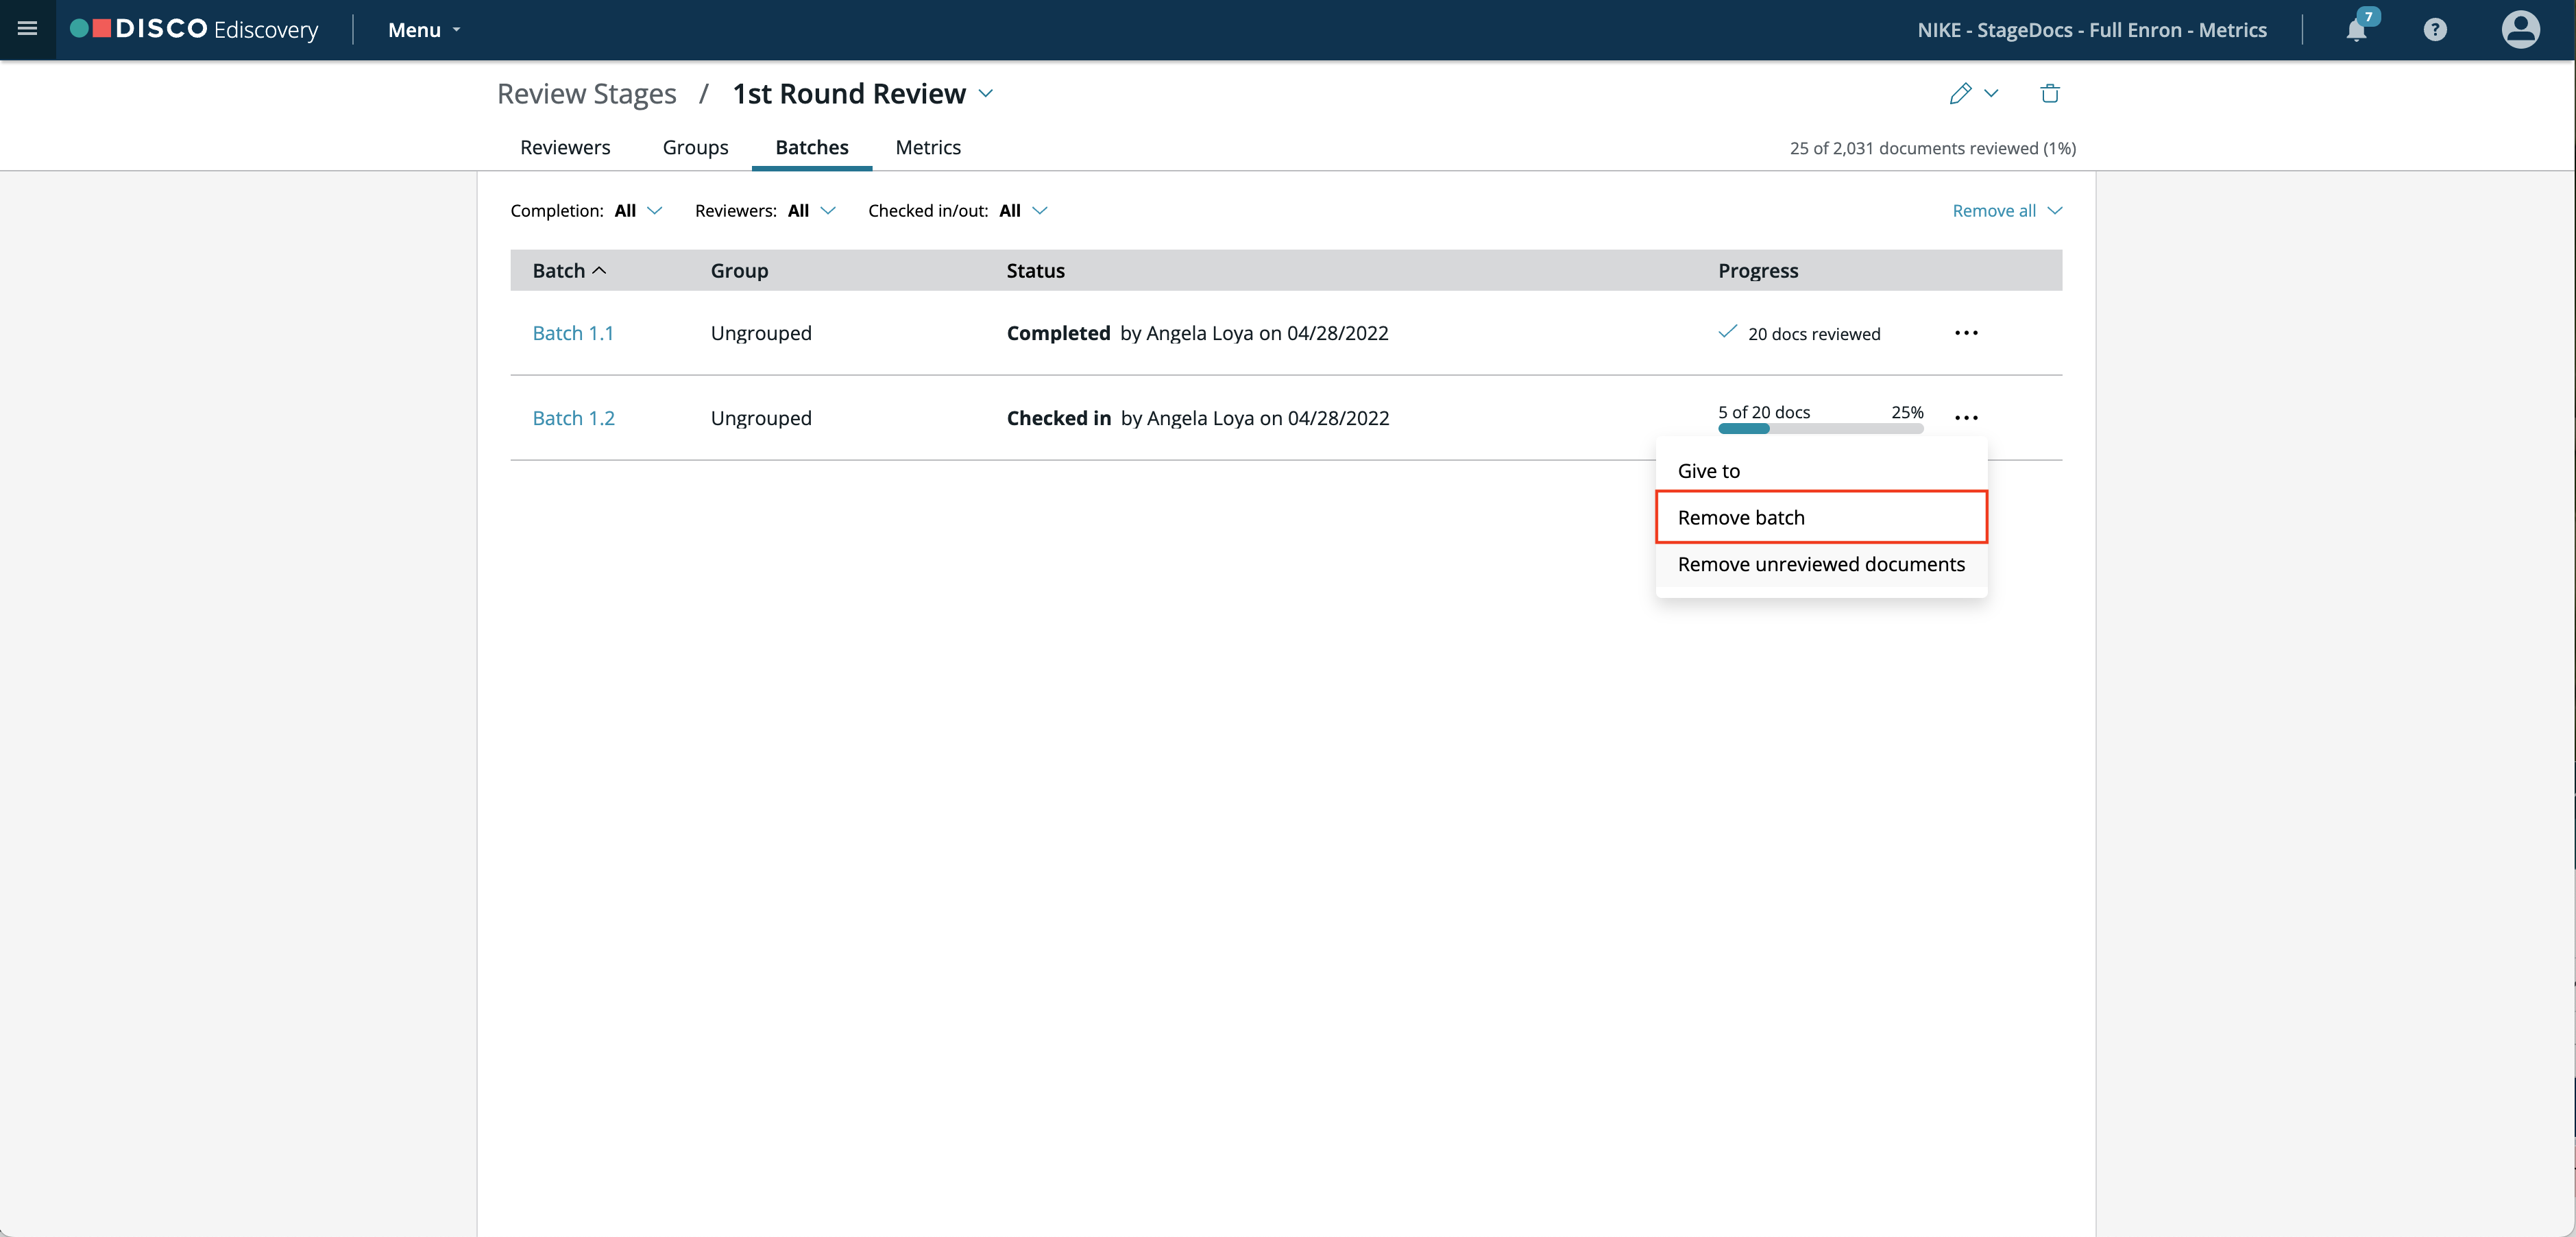Switch to the Metrics tab
The width and height of the screenshot is (2576, 1237).
click(928, 147)
